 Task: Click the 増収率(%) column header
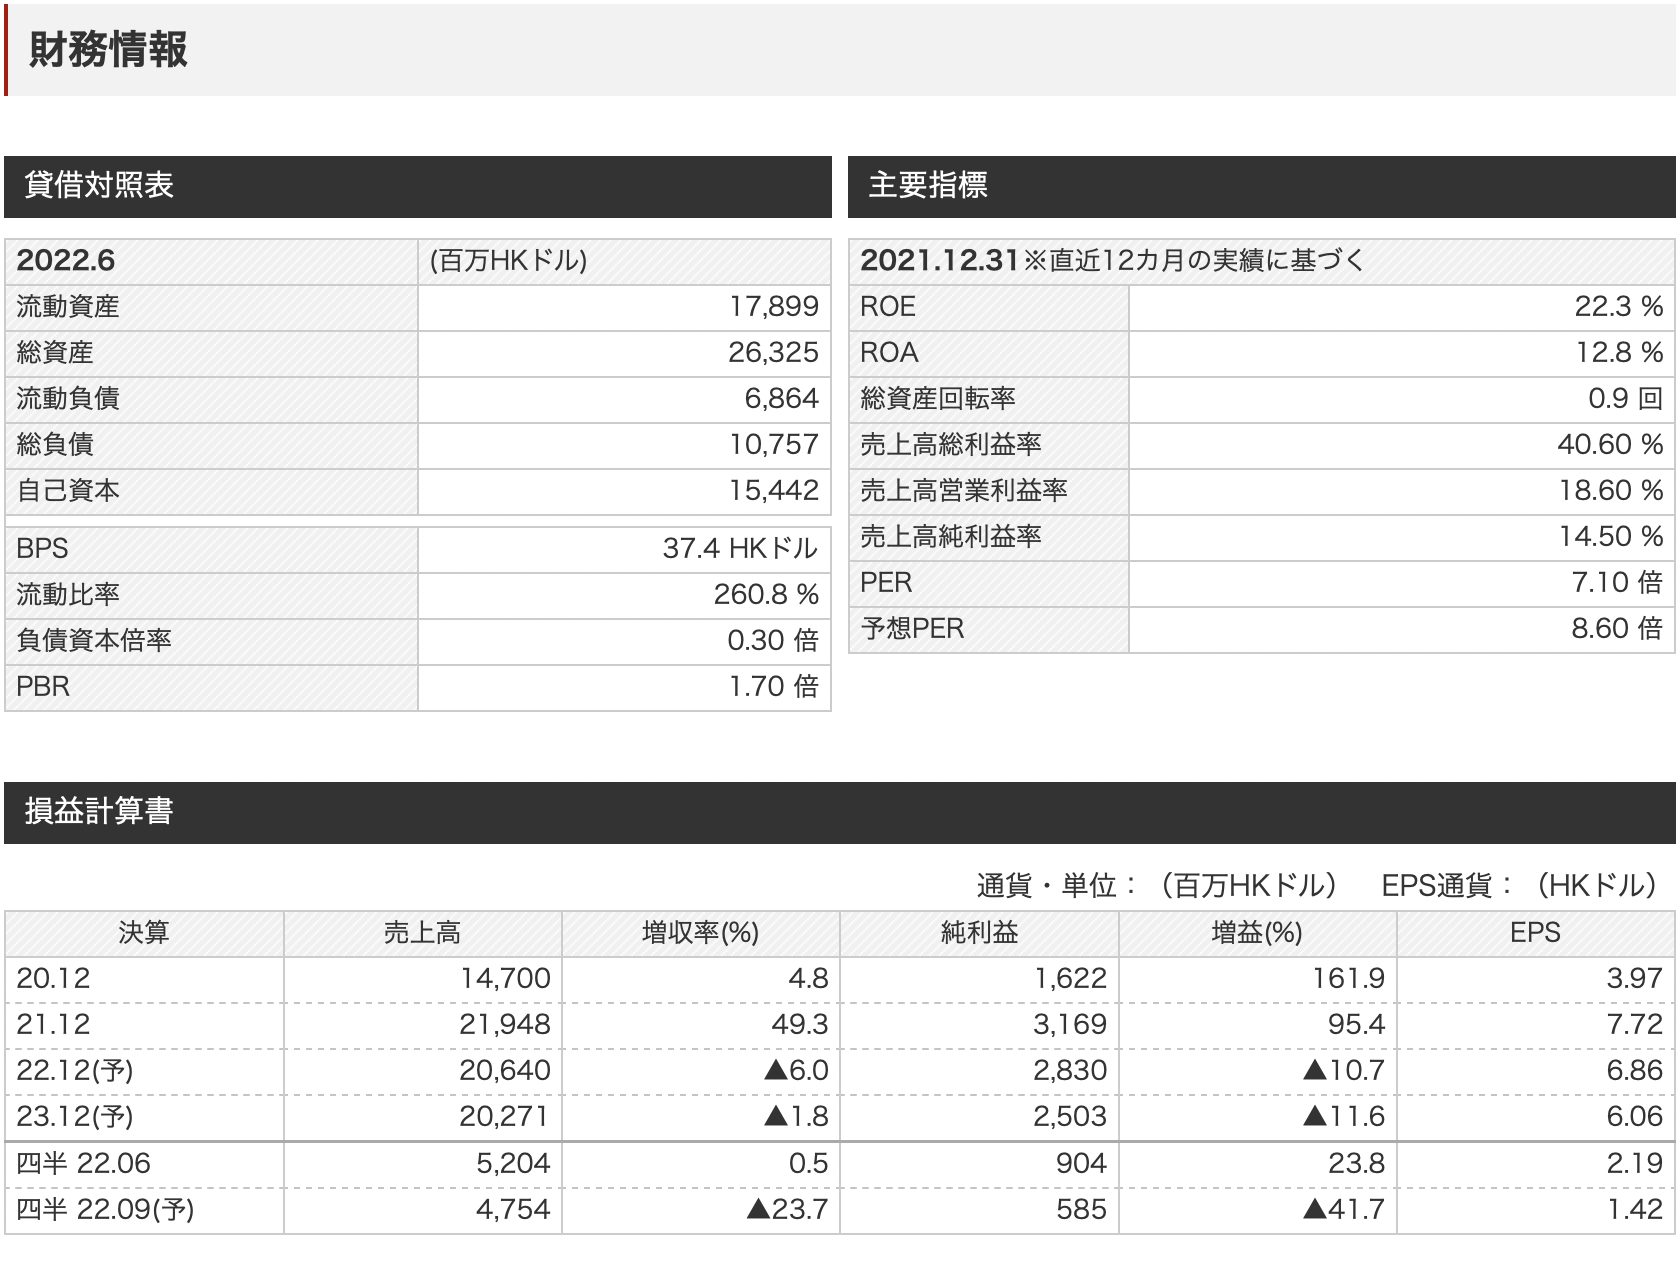[x=700, y=933]
